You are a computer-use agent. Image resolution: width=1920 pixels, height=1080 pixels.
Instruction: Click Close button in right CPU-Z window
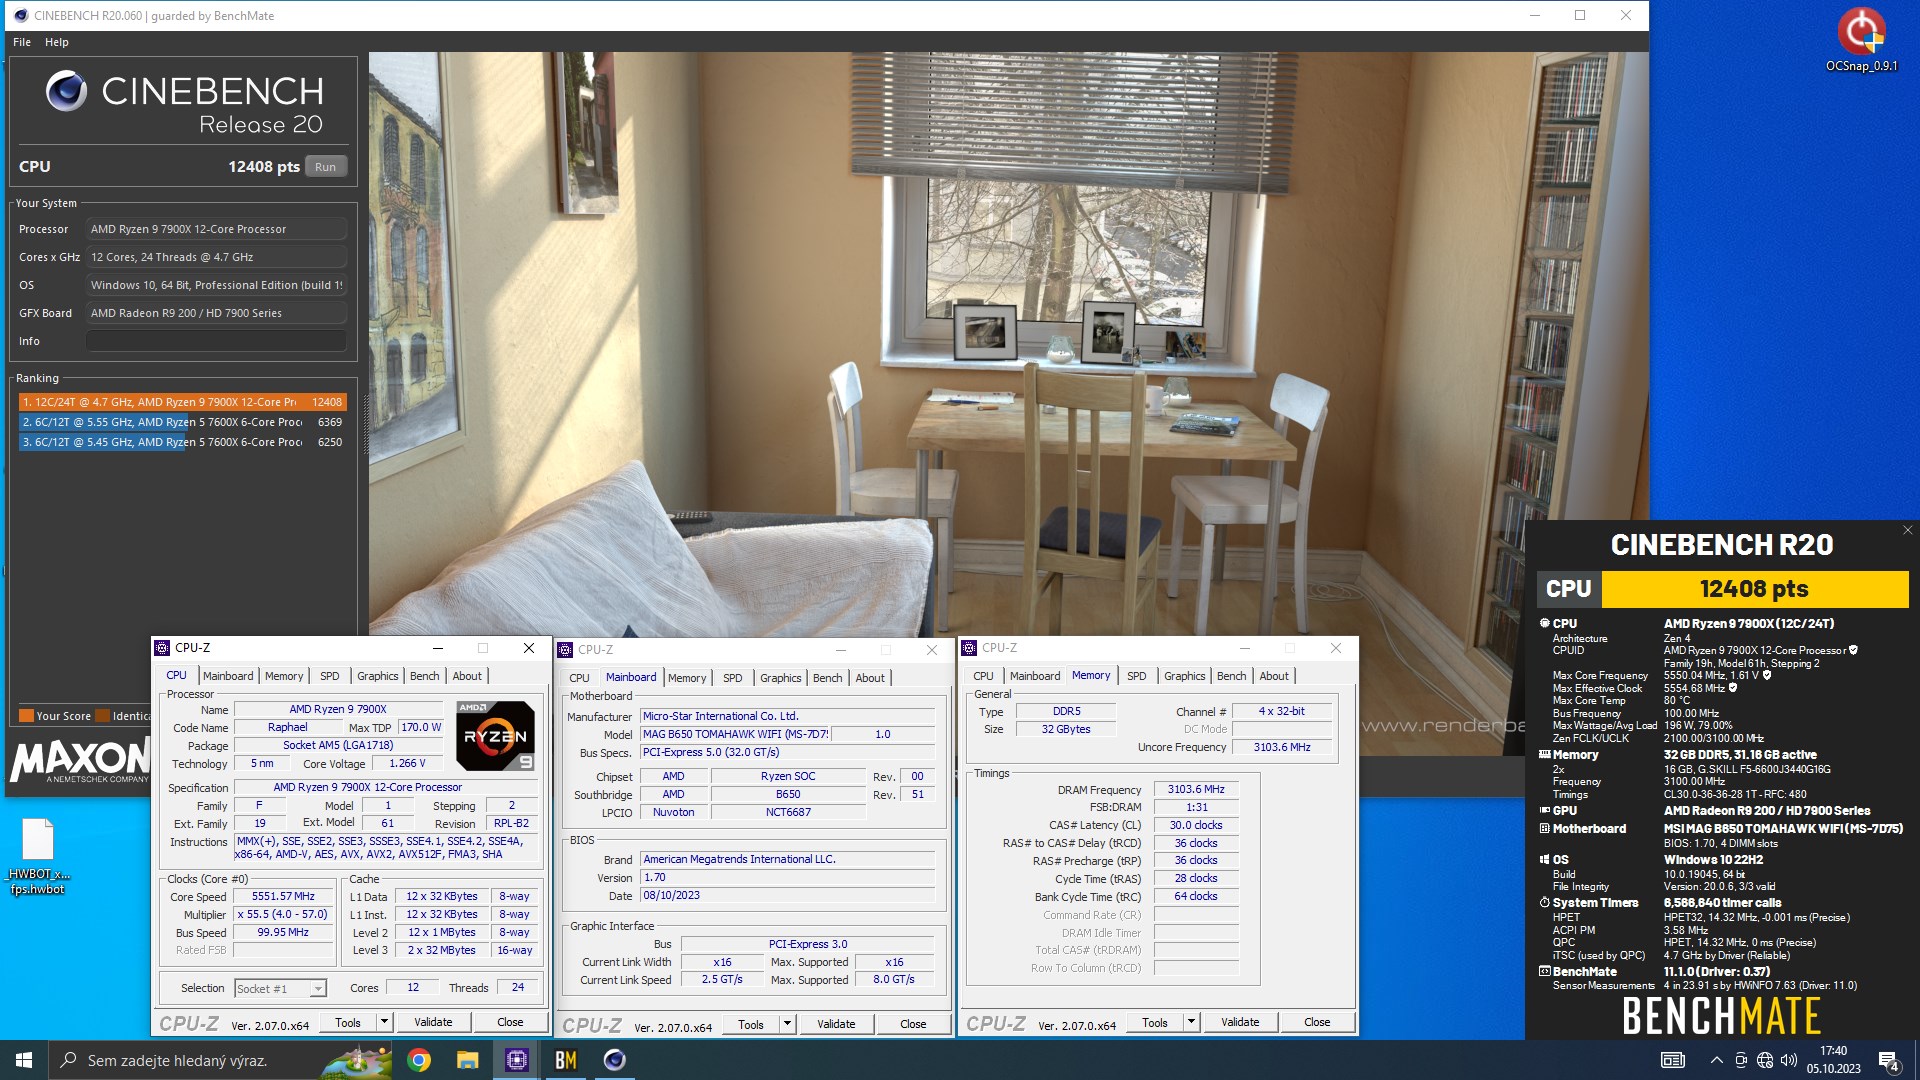tap(1317, 1022)
